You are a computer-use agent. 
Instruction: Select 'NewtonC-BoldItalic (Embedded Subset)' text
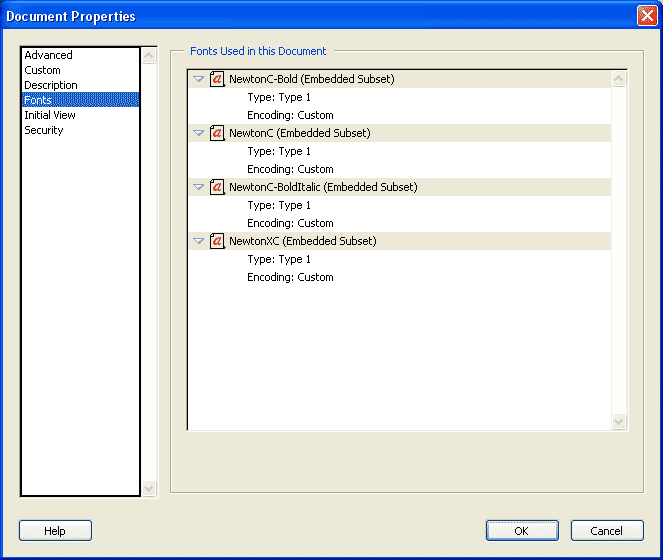point(323,187)
